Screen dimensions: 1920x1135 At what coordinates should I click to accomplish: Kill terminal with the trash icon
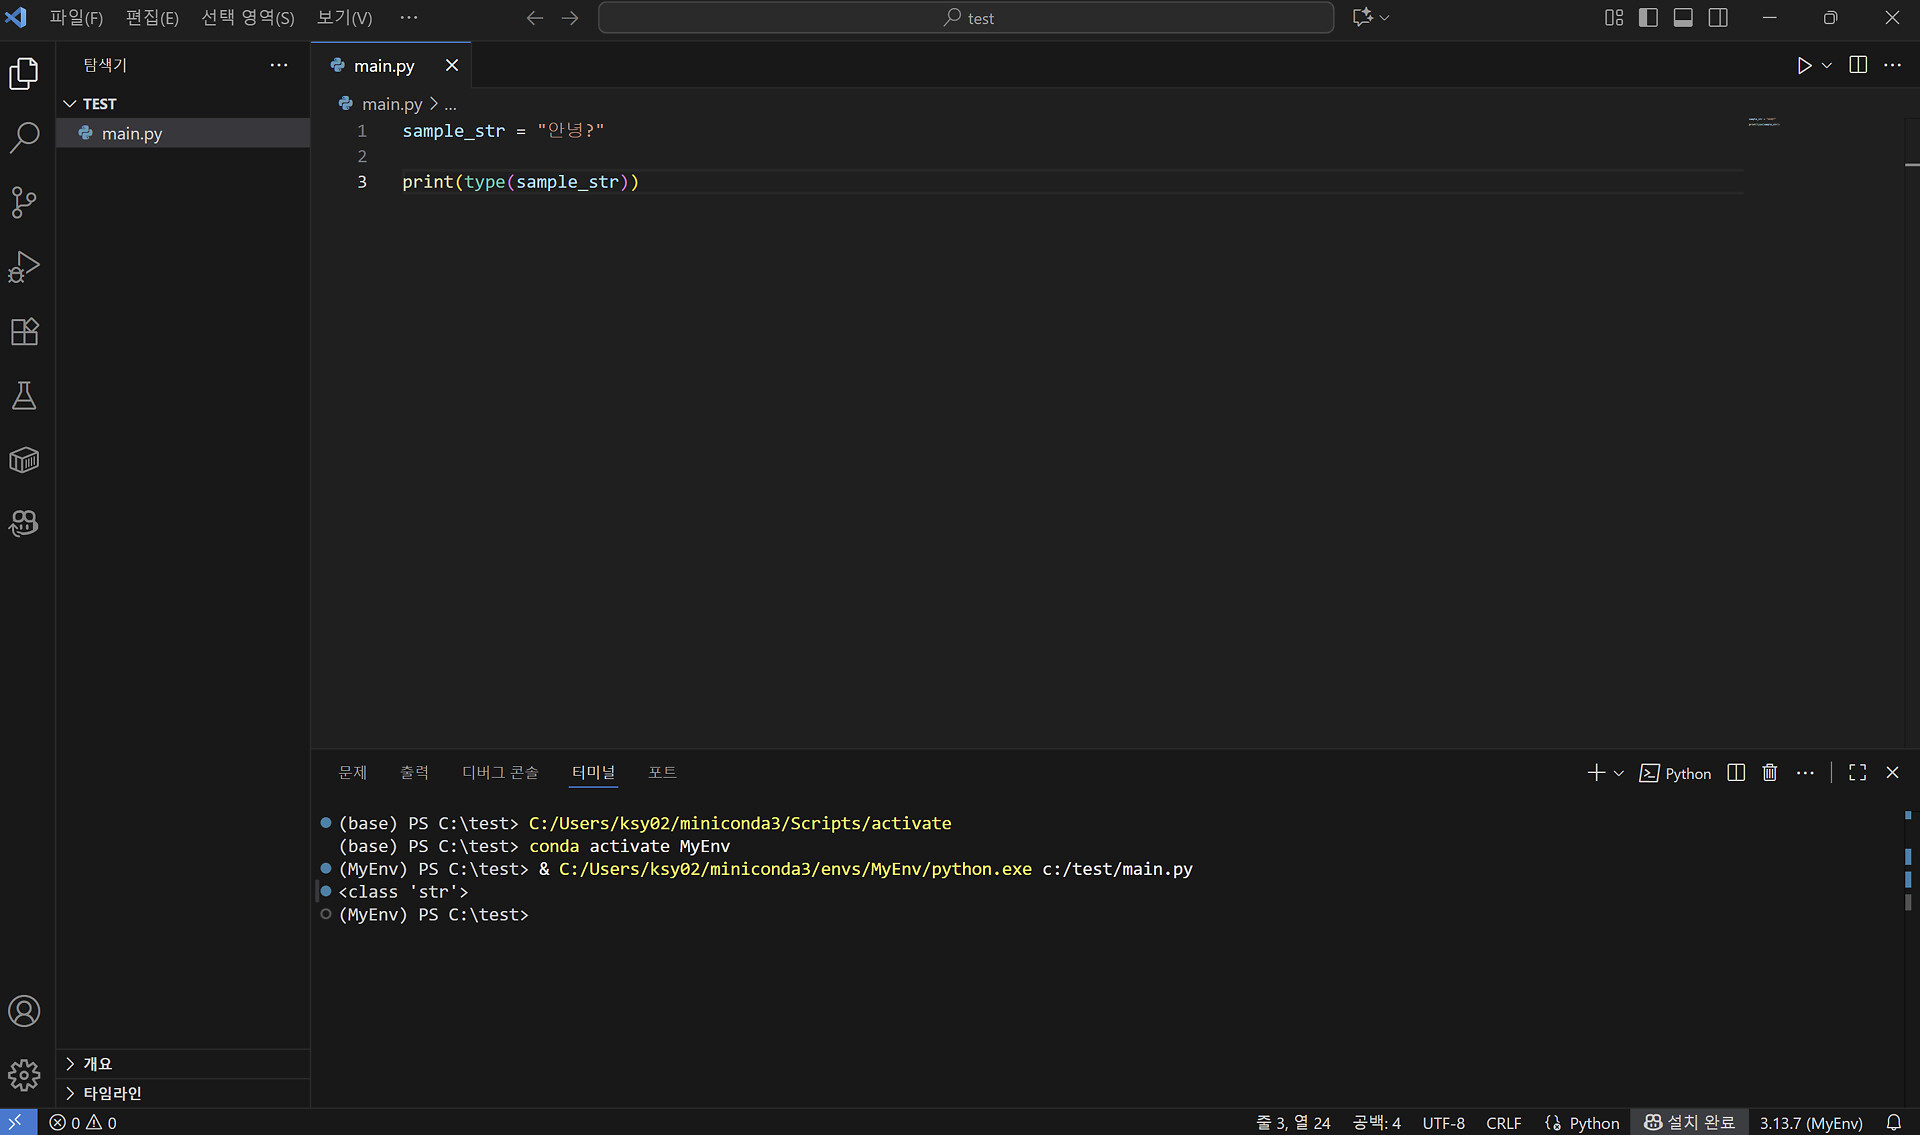pyautogui.click(x=1769, y=773)
